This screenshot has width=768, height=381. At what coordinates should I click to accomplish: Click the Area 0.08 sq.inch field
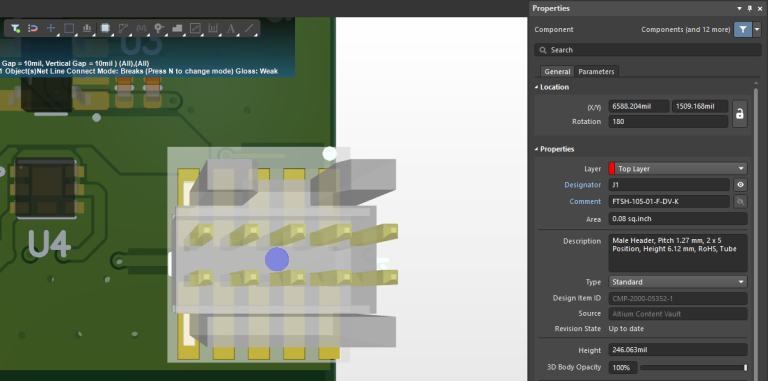(678, 219)
